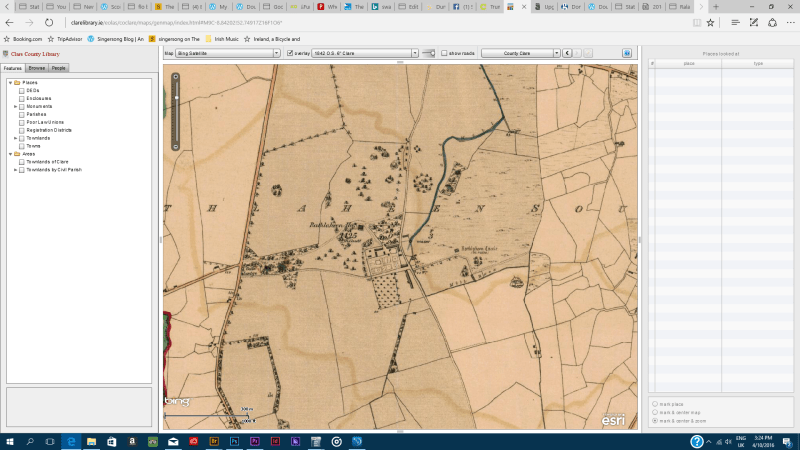This screenshot has width=800, height=450.
Task: Open the Bing Satellite base map dropdown
Action: pyautogui.click(x=228, y=52)
